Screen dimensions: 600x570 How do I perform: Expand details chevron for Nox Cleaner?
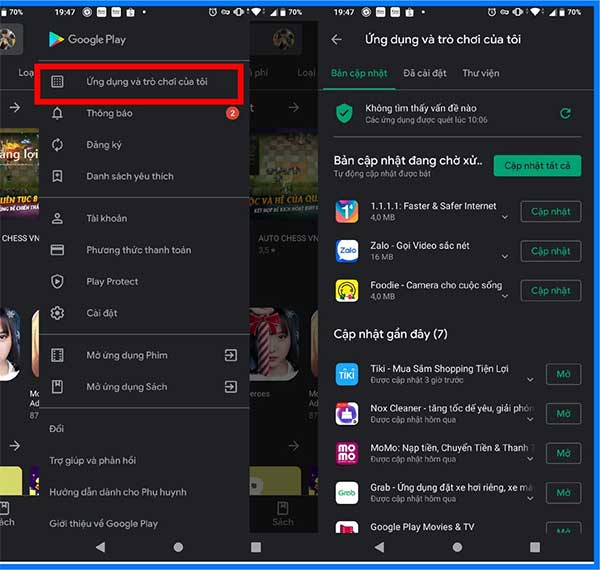tap(530, 419)
